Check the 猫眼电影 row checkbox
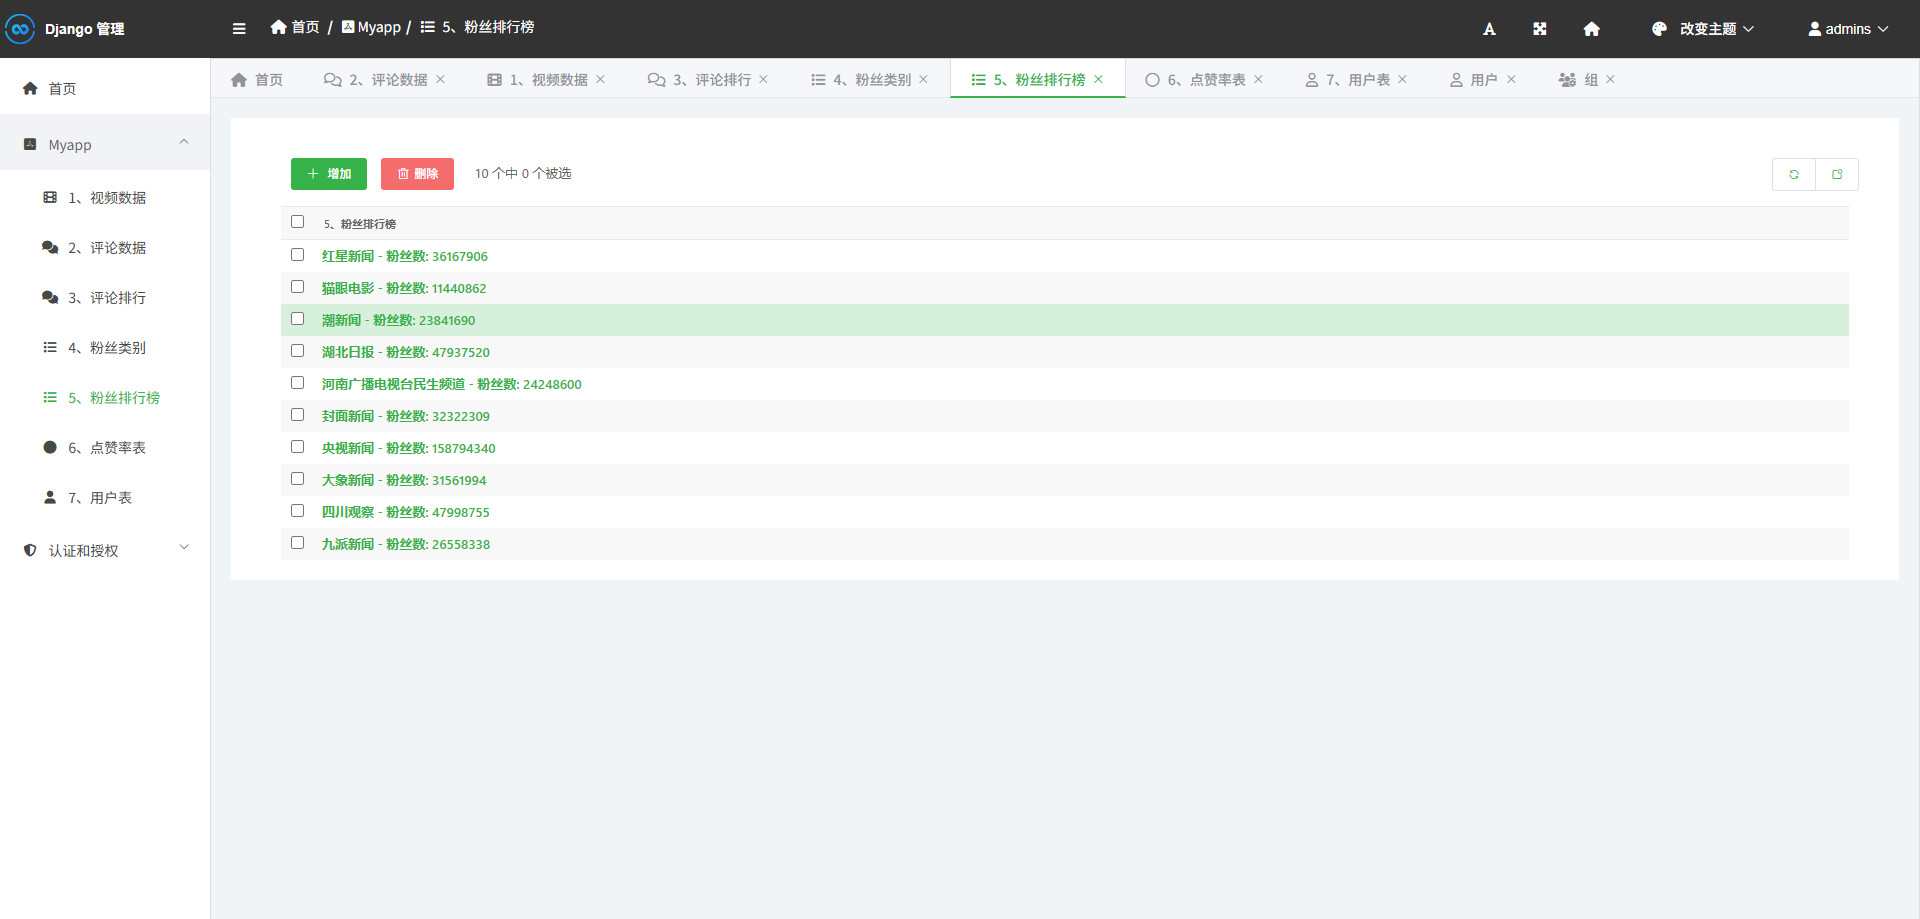This screenshot has width=1920, height=919. [297, 287]
